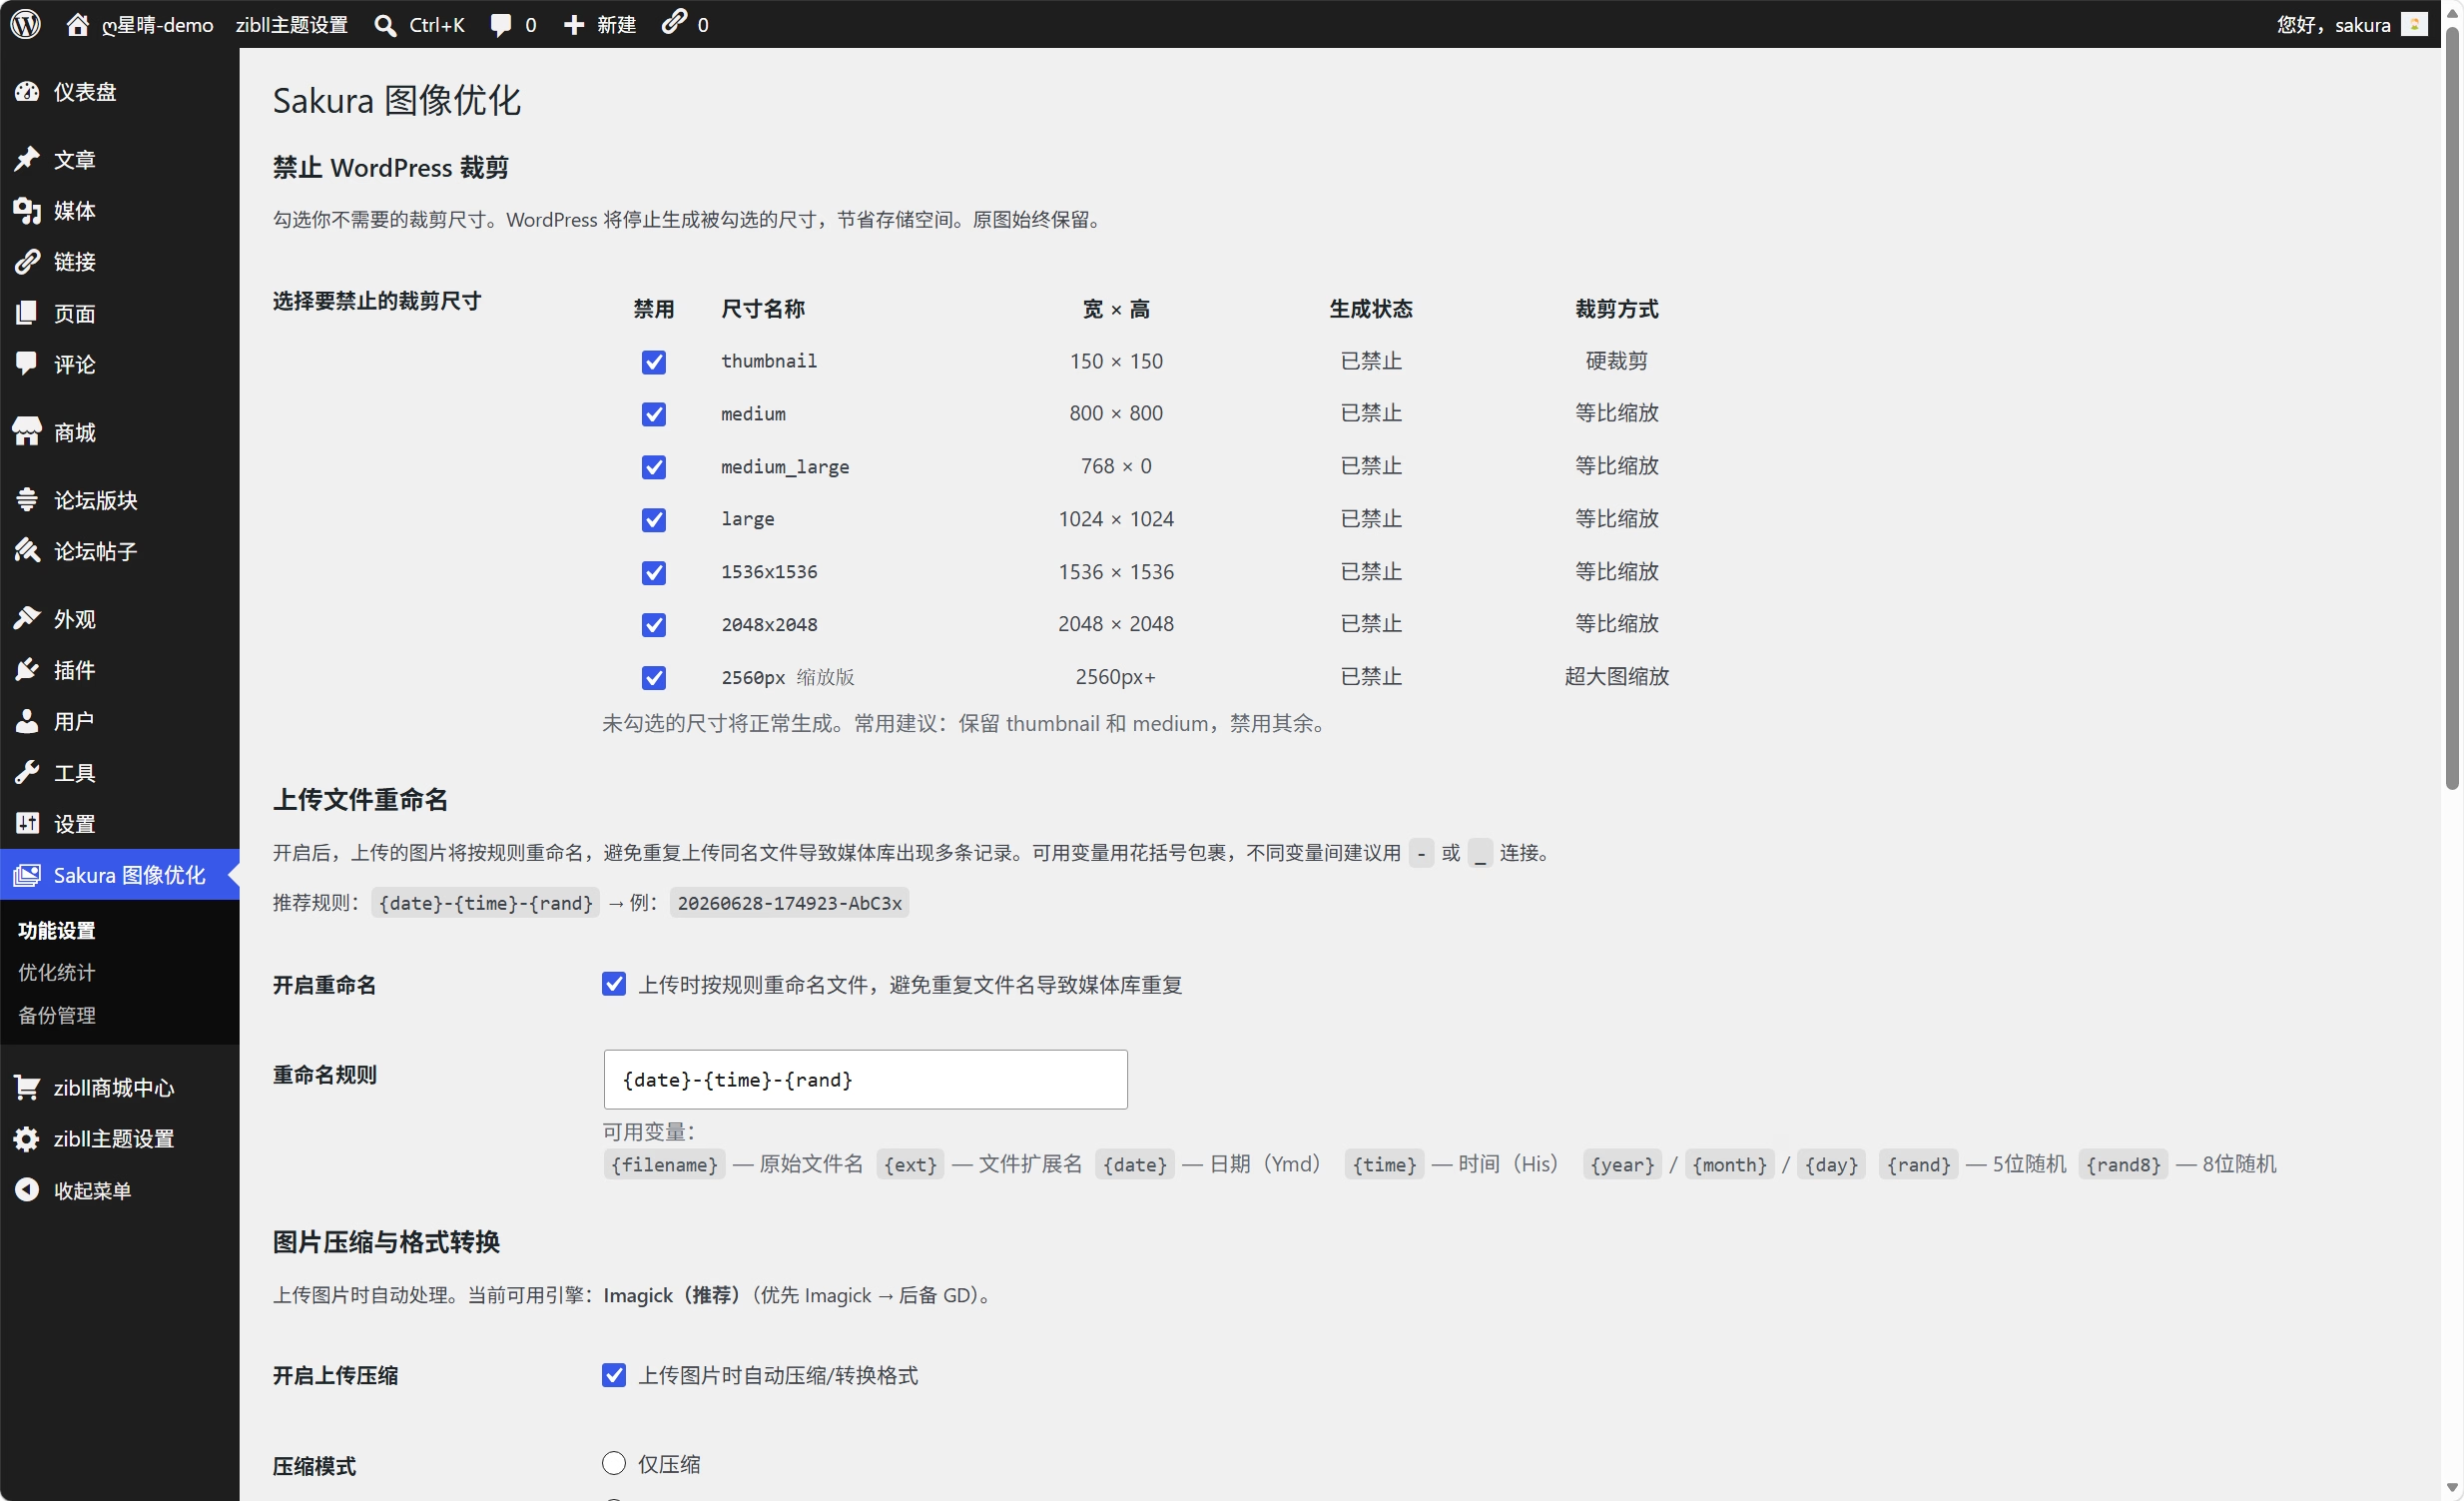Image resolution: width=2464 pixels, height=1501 pixels.
Task: Click the 论坛版块 icon
Action: (x=27, y=499)
